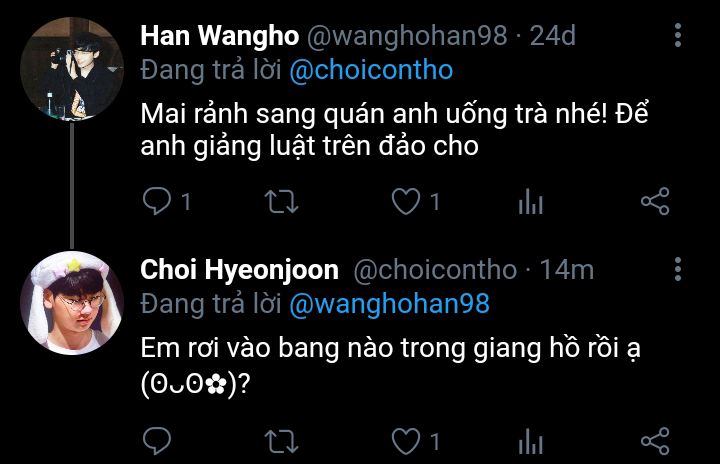The height and width of the screenshot is (464, 720).
Task: Open the @wanghohan98 mention link
Action: [x=389, y=304]
